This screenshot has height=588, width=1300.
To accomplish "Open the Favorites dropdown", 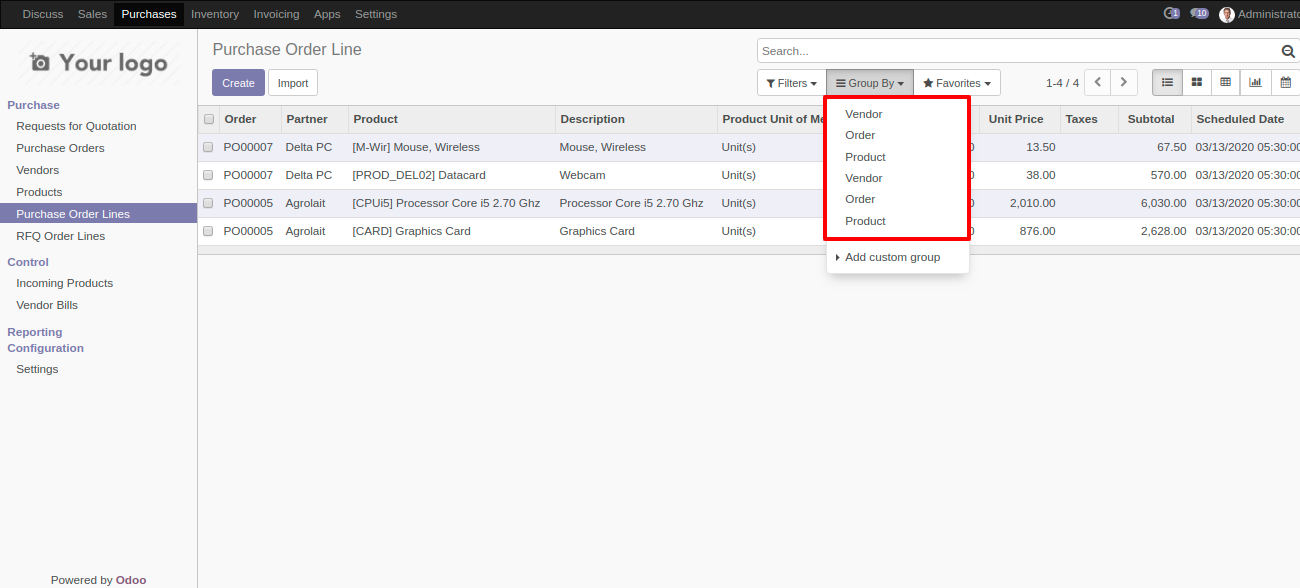I will click(x=957, y=83).
